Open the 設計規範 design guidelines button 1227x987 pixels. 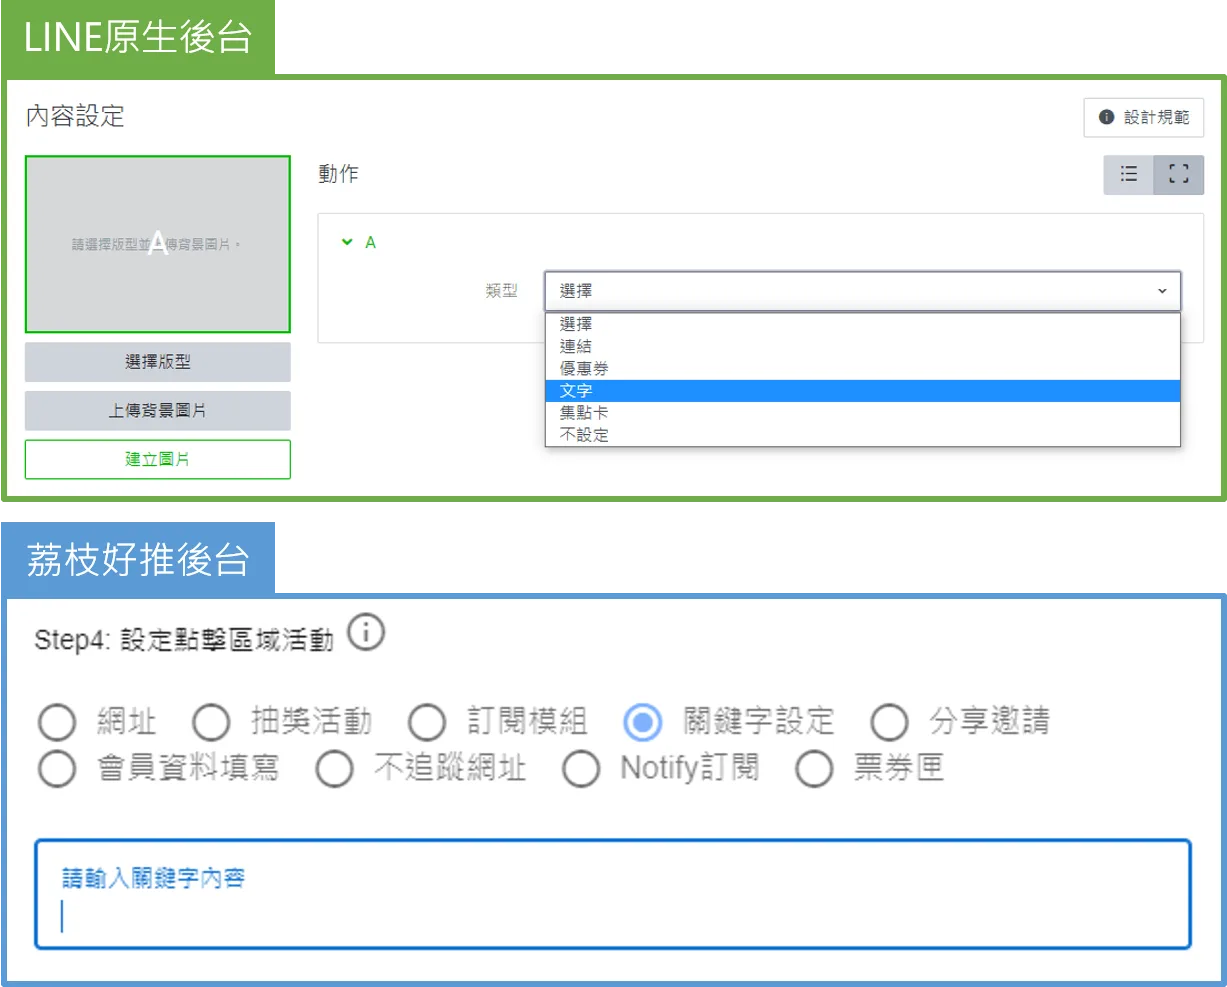click(x=1143, y=117)
